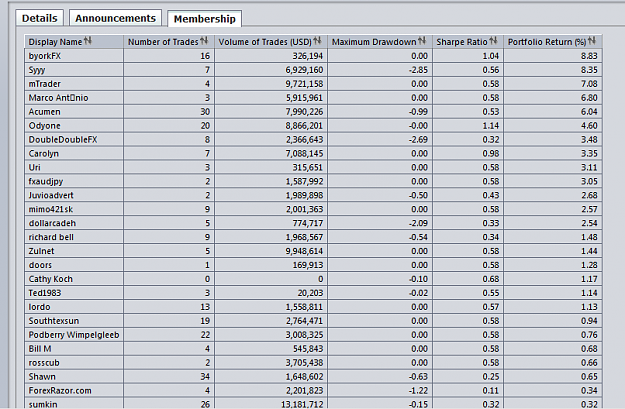
Task: Select the rosscub member name
Action: (x=44, y=363)
